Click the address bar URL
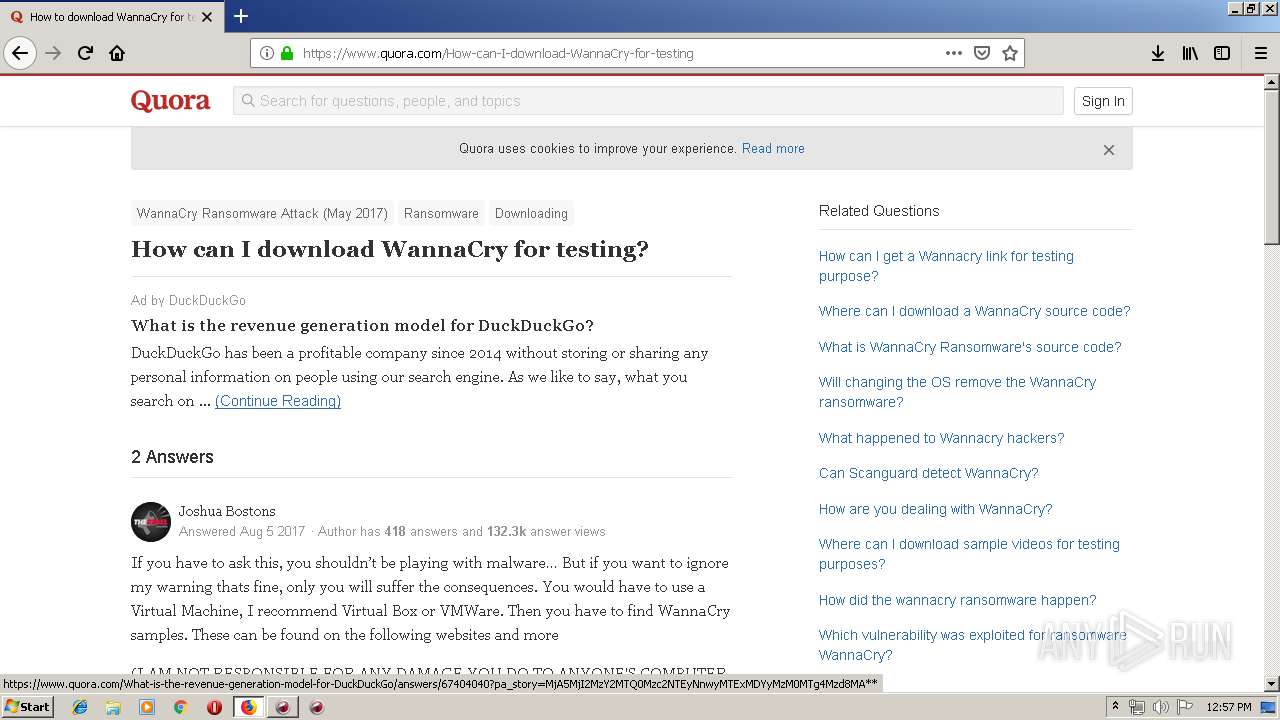Viewport: 1280px width, 720px height. (497, 54)
